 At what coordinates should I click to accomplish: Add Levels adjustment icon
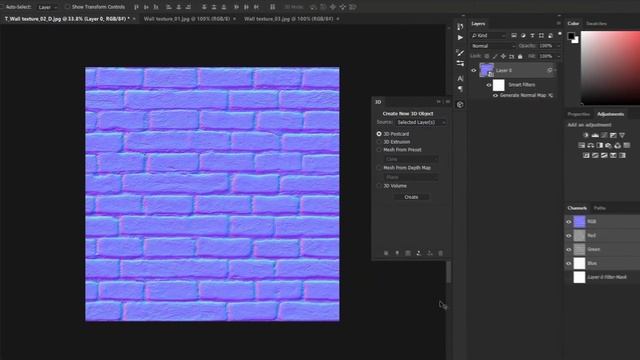pos(595,135)
